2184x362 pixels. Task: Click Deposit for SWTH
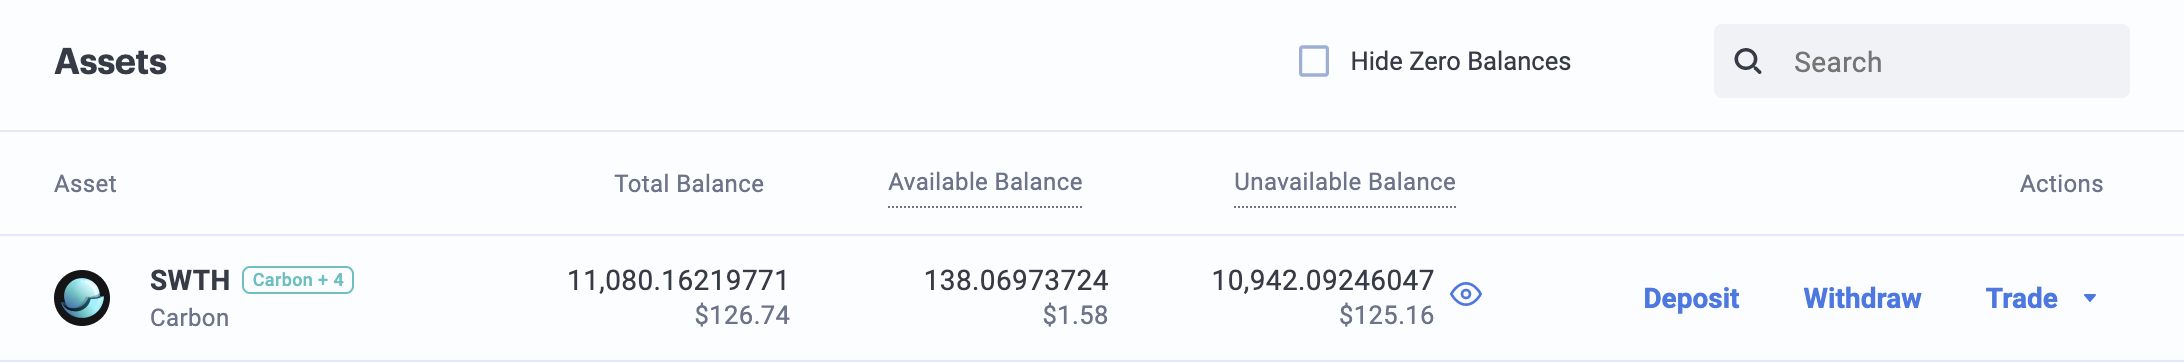tap(1691, 298)
